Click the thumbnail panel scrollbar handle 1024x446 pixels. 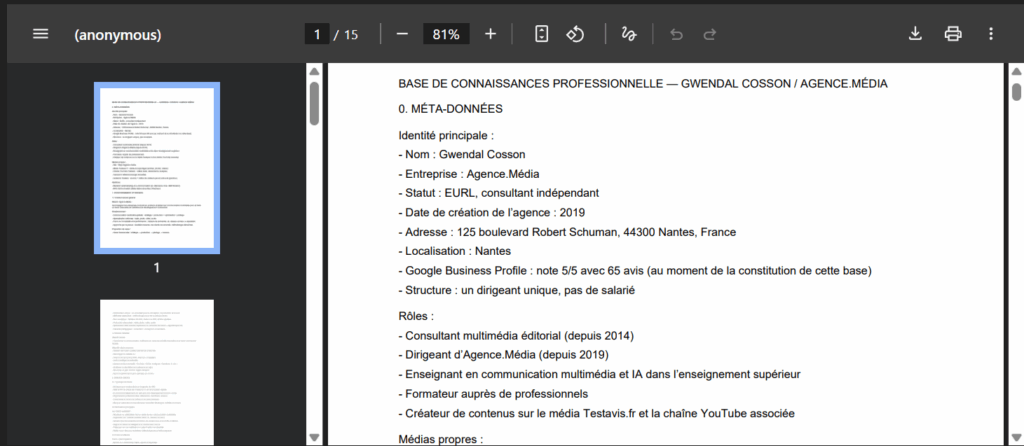point(314,103)
